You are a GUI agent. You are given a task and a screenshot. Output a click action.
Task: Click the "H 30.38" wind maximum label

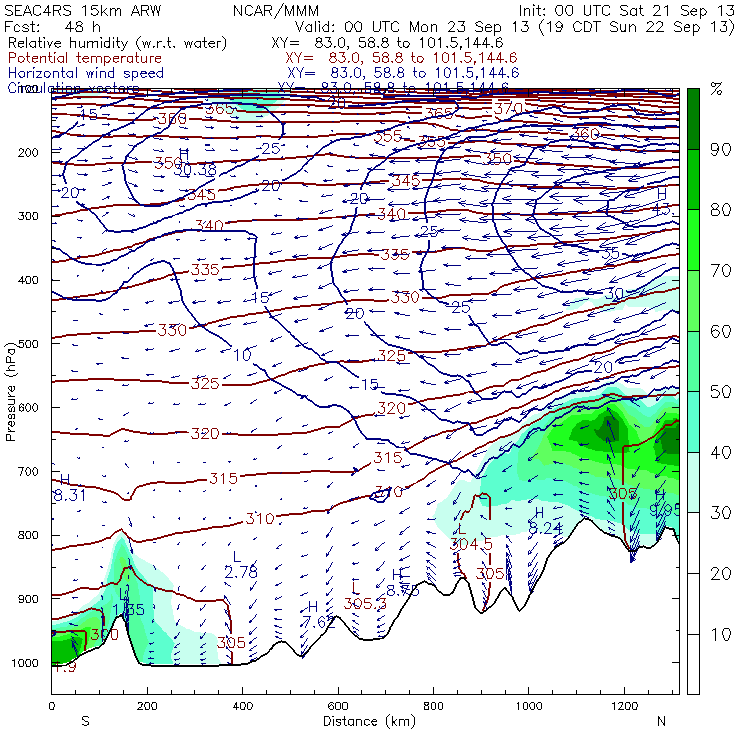194,162
